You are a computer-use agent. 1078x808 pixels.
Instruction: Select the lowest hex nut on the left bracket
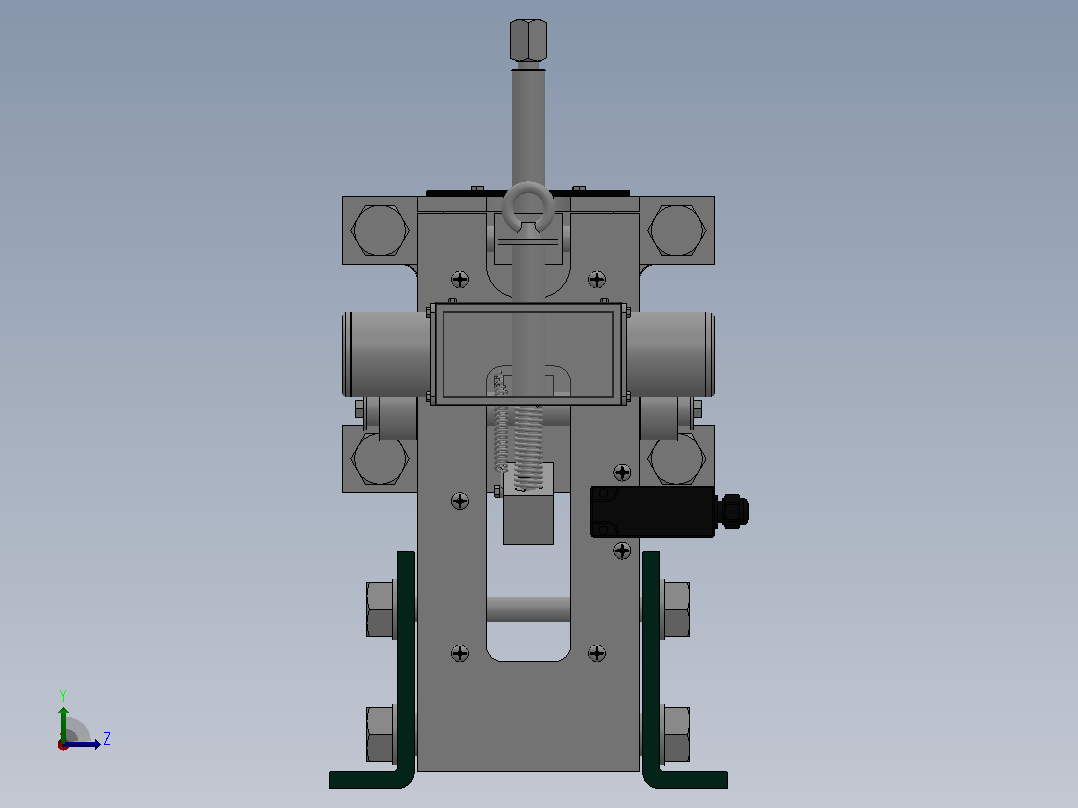[x=380, y=734]
